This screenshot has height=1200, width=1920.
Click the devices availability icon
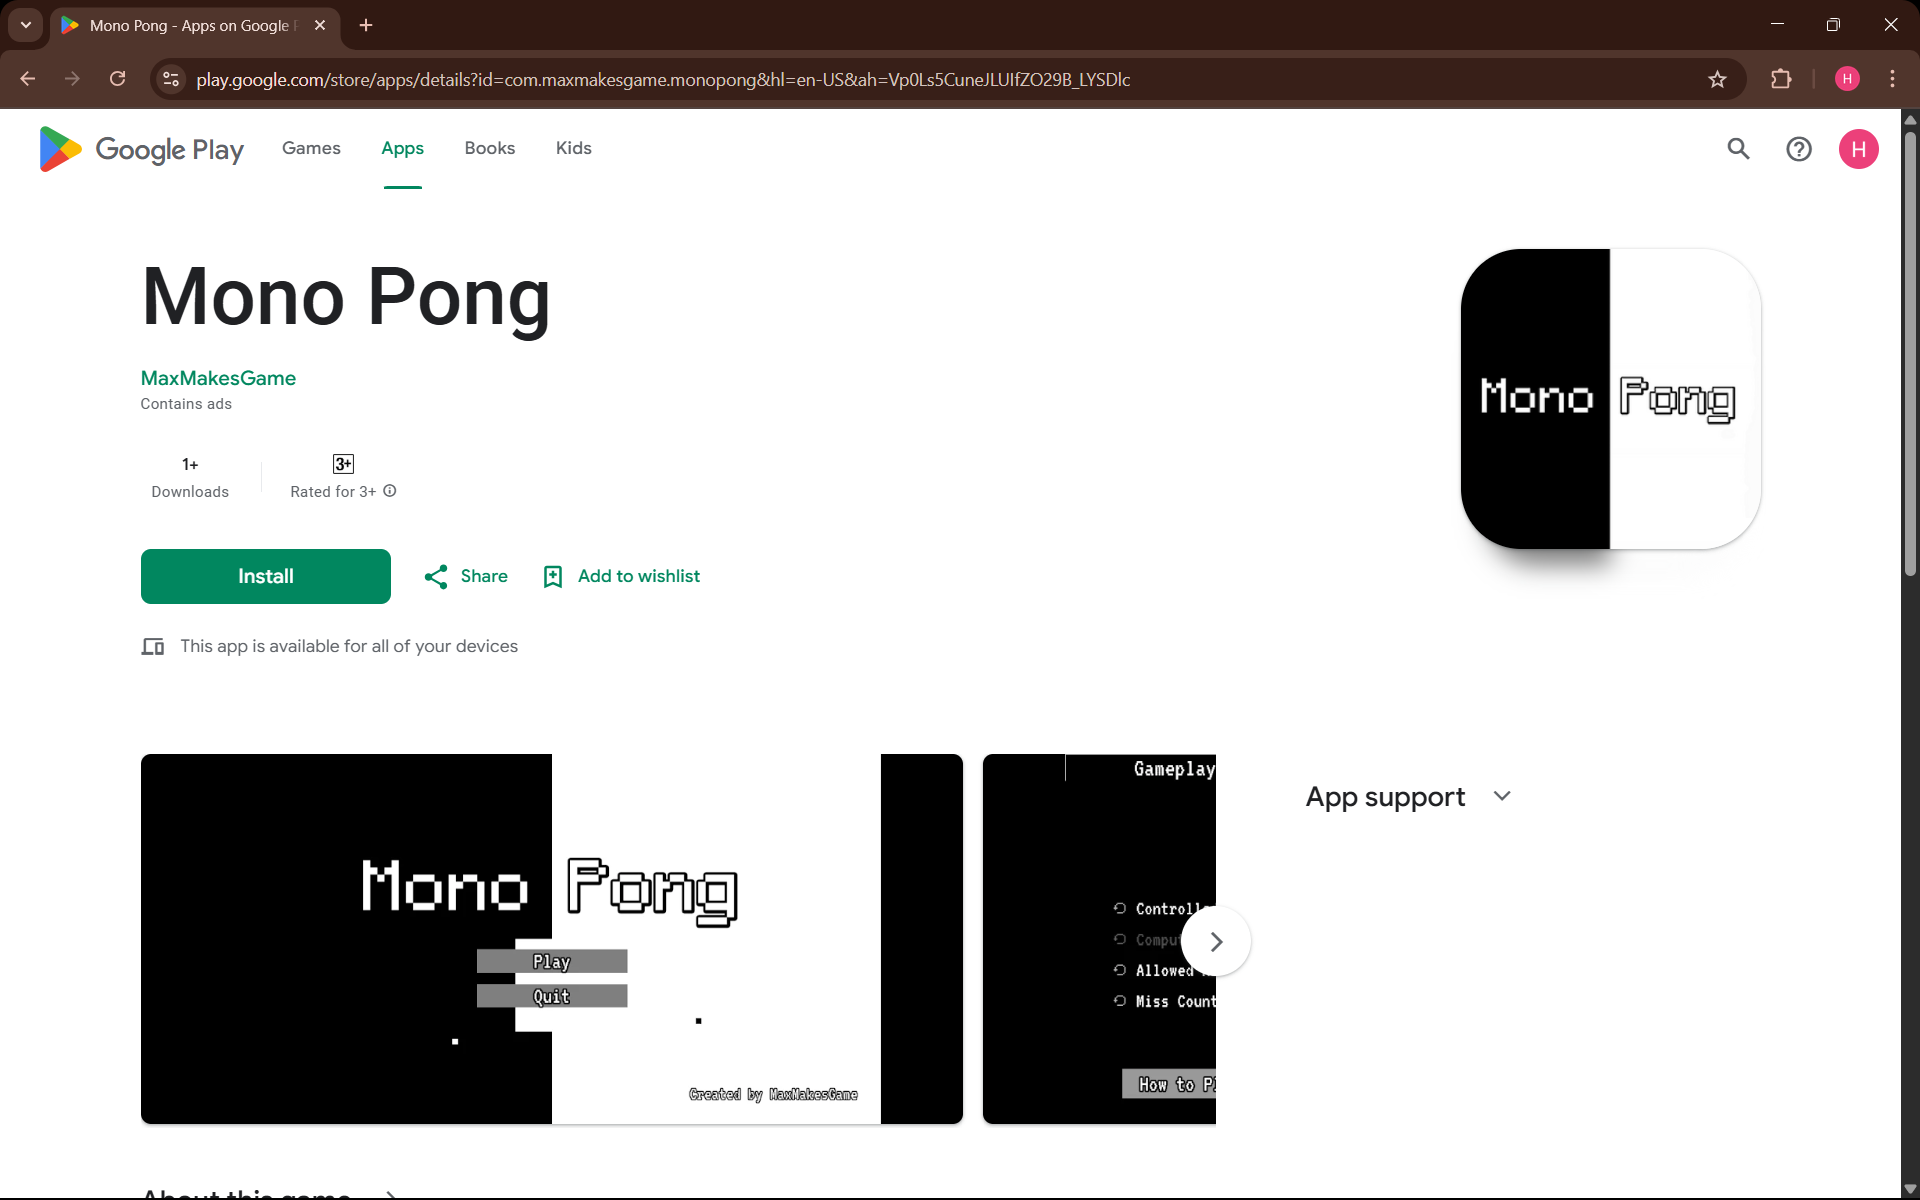click(x=153, y=646)
